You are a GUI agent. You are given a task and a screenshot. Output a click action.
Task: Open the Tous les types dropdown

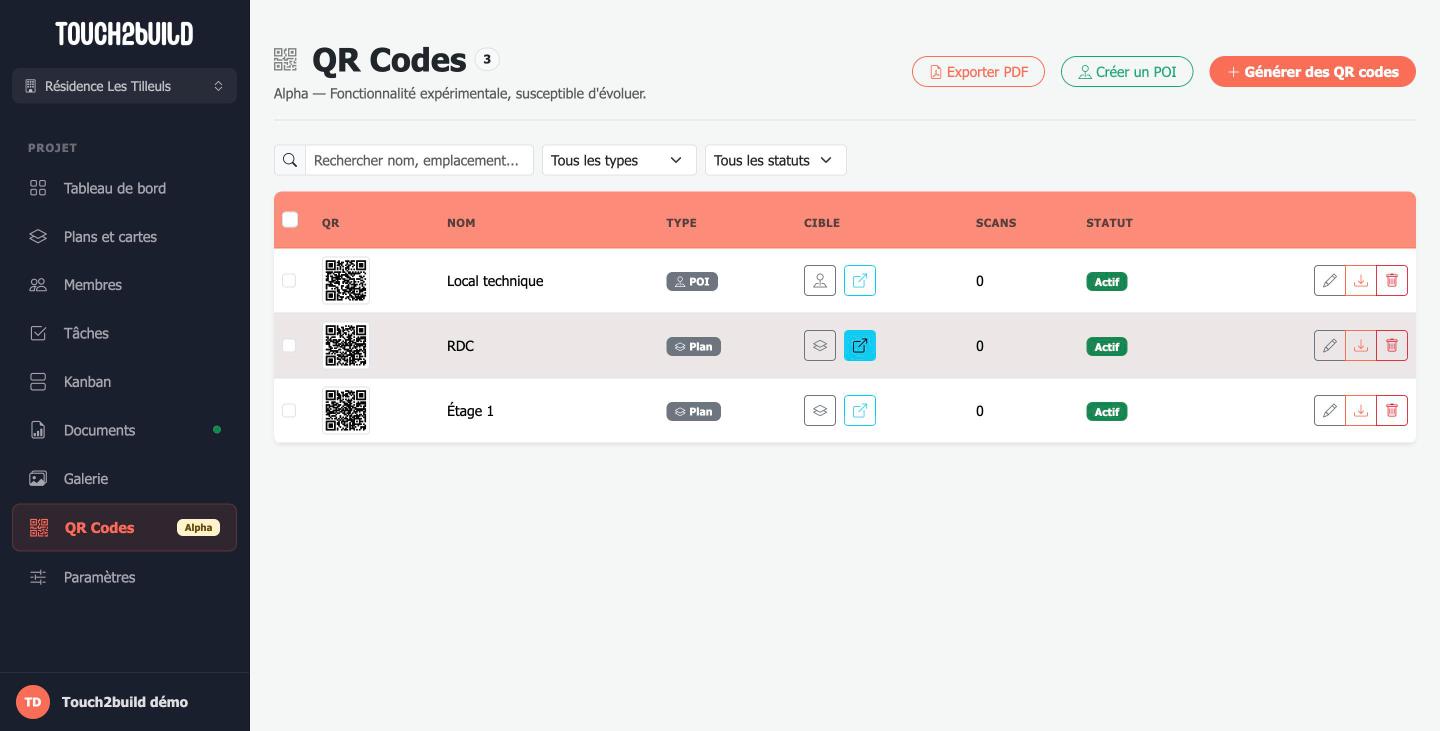[619, 160]
